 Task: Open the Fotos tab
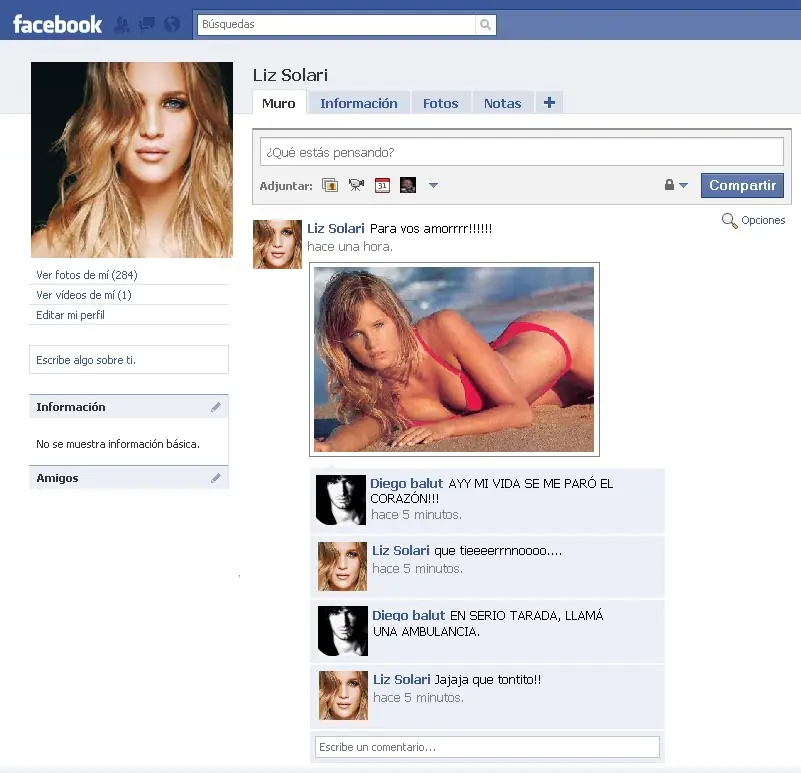tap(440, 103)
